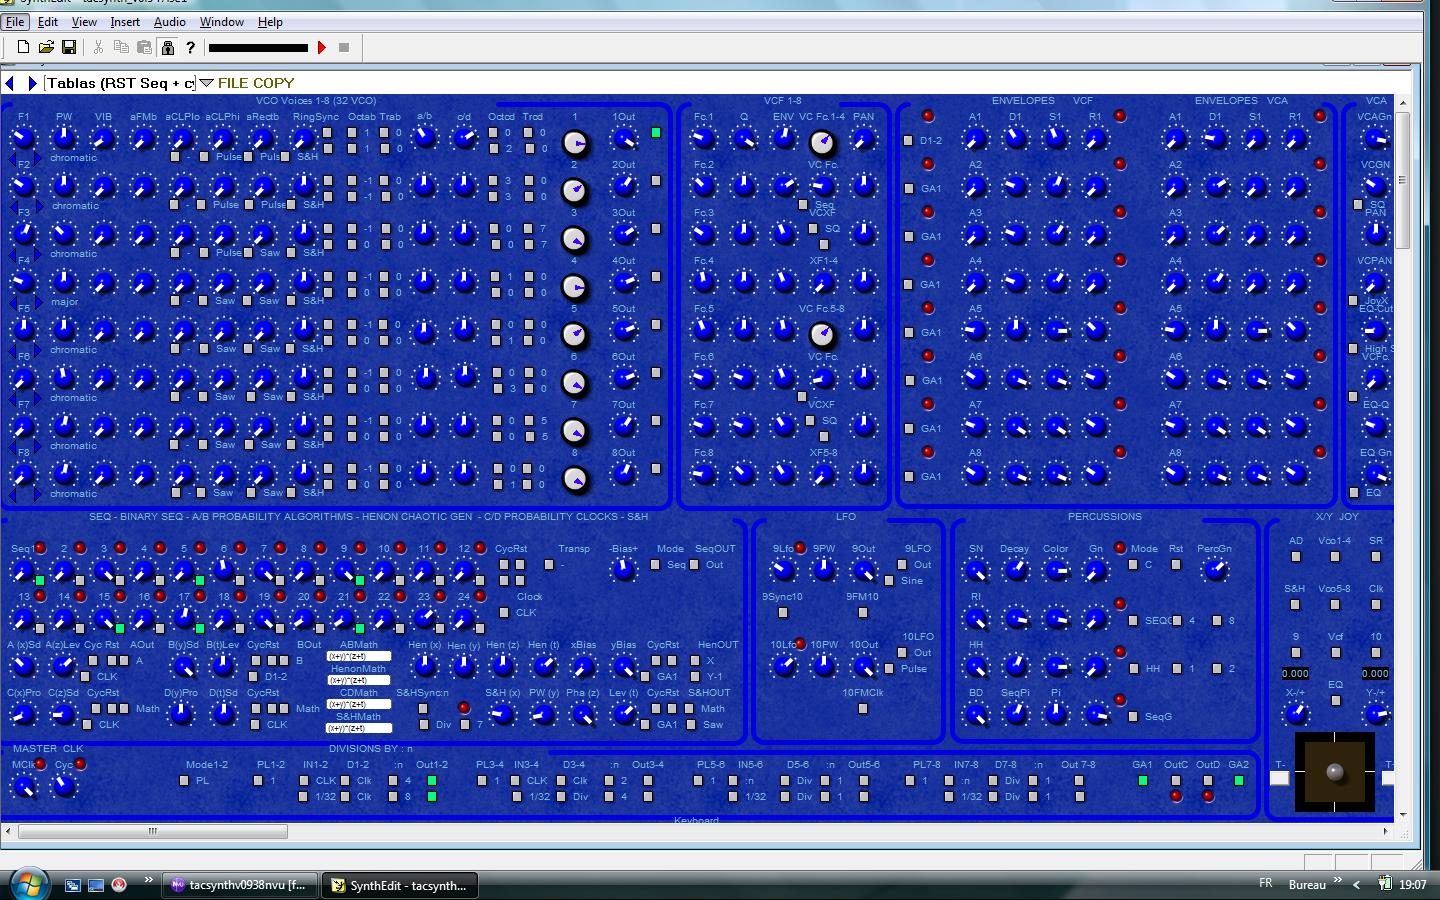
Task: Open the Audio menu
Action: coord(170,21)
